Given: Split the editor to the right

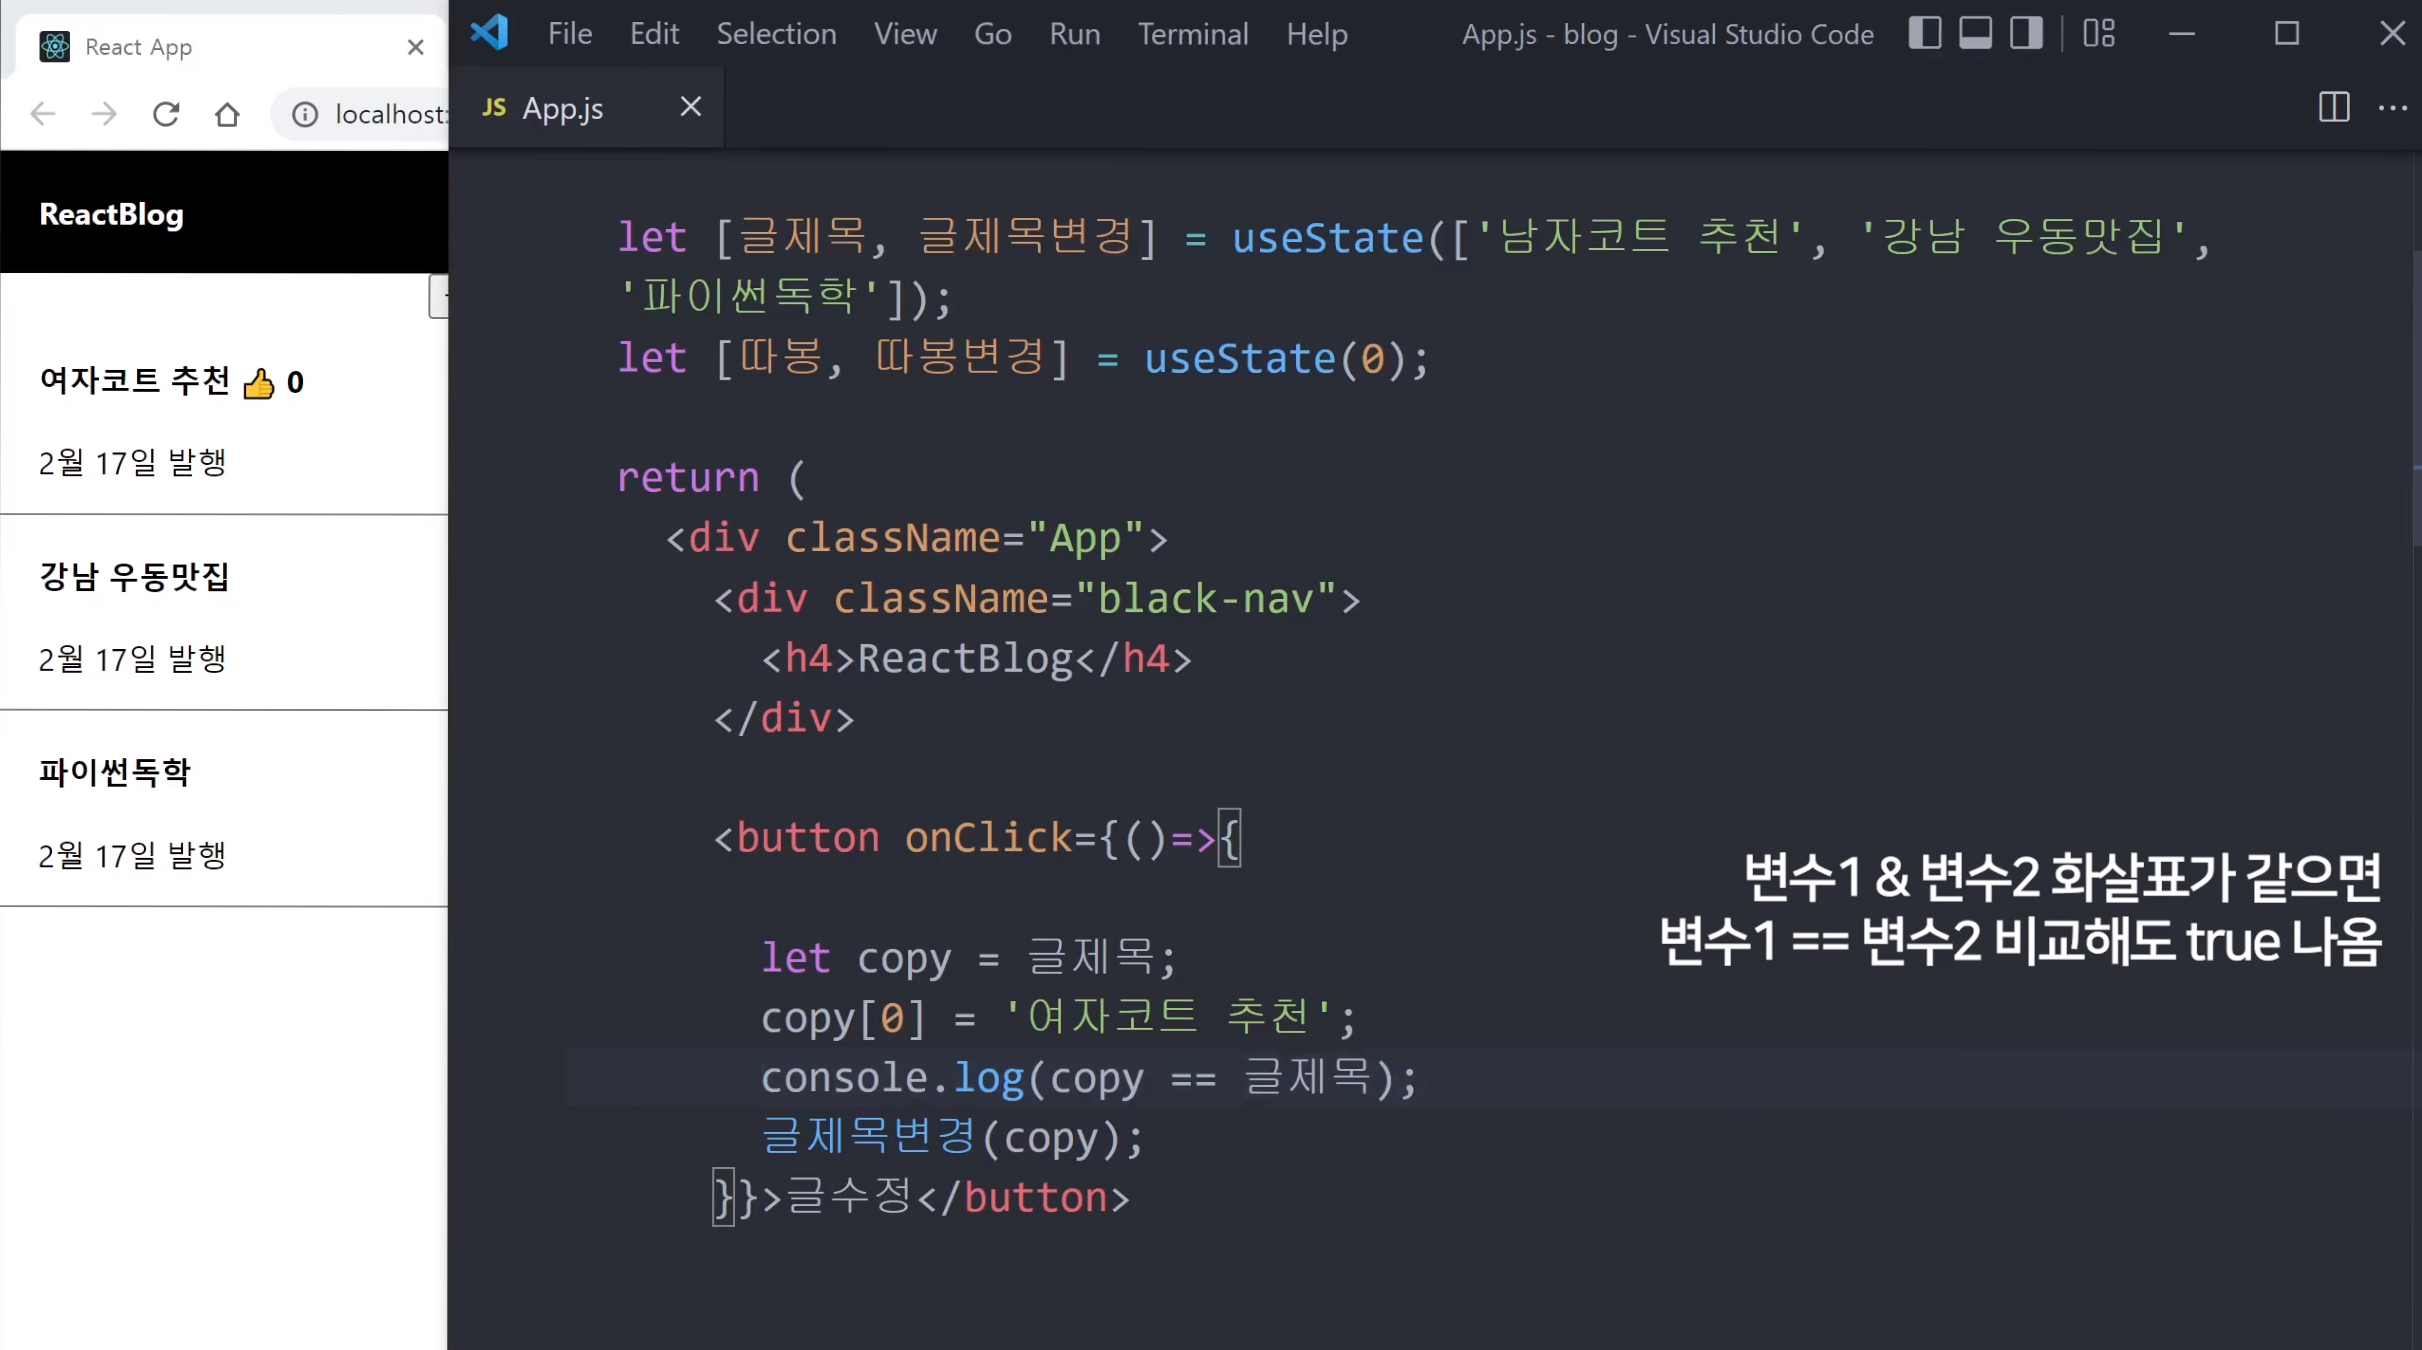Looking at the screenshot, I should click(2334, 107).
